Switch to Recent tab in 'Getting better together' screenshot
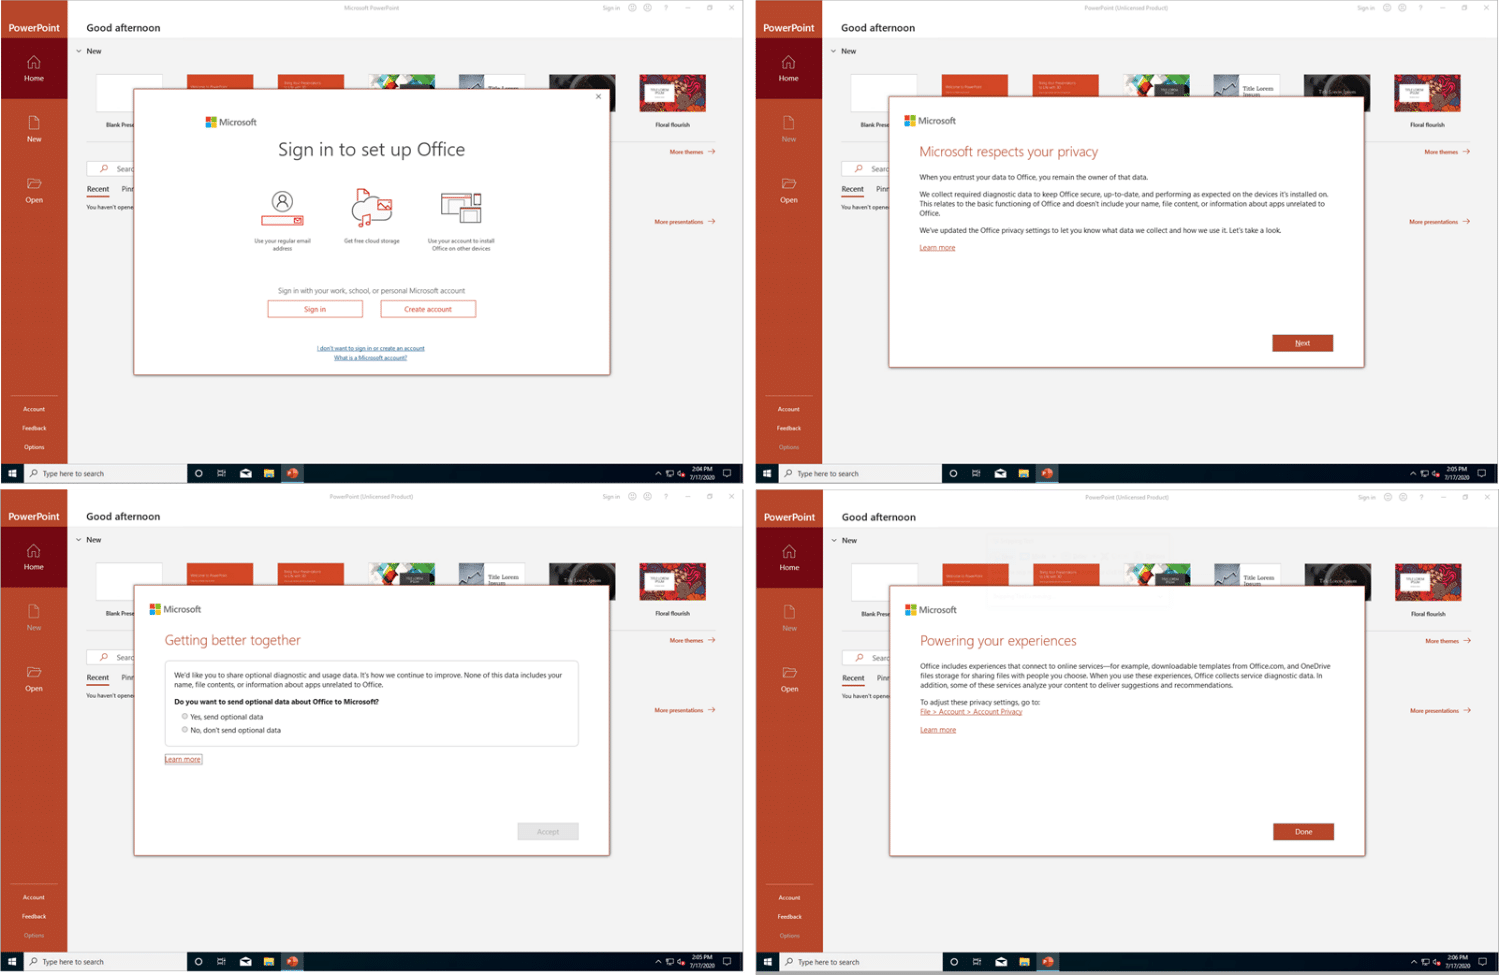The width and height of the screenshot is (1499, 975). tap(98, 678)
